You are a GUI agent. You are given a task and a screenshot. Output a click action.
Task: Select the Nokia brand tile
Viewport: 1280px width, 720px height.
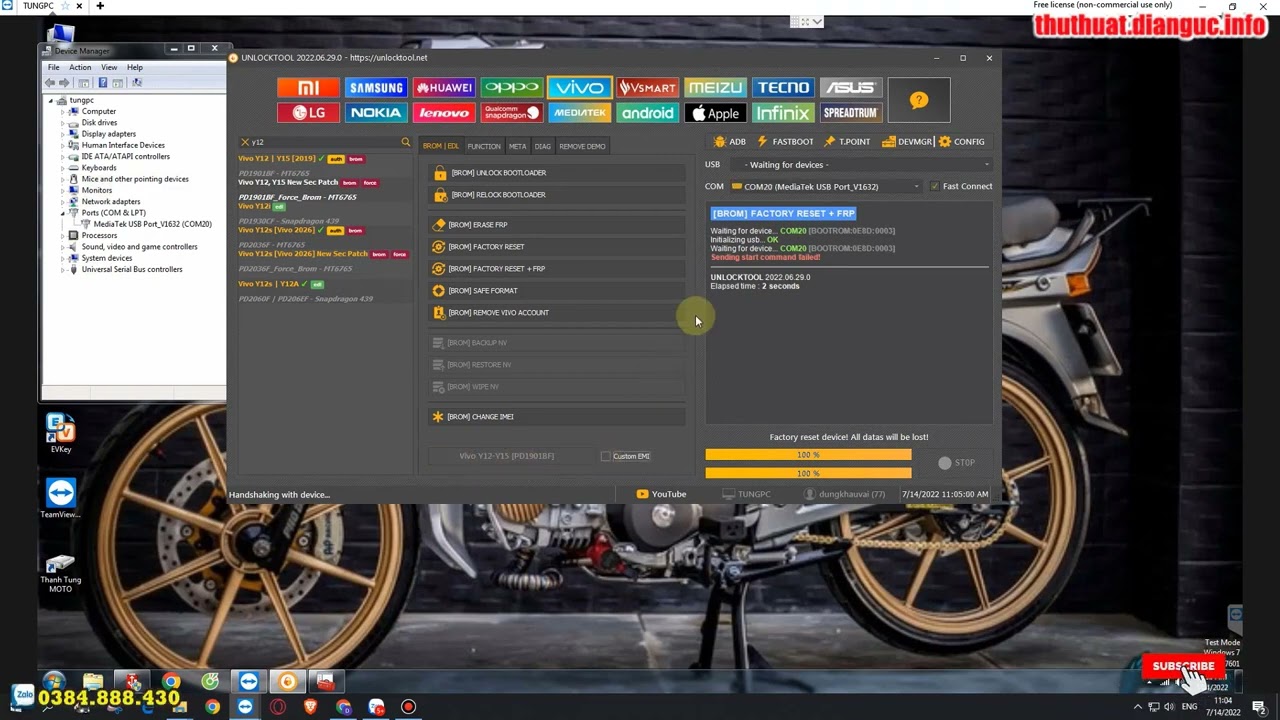pos(376,113)
